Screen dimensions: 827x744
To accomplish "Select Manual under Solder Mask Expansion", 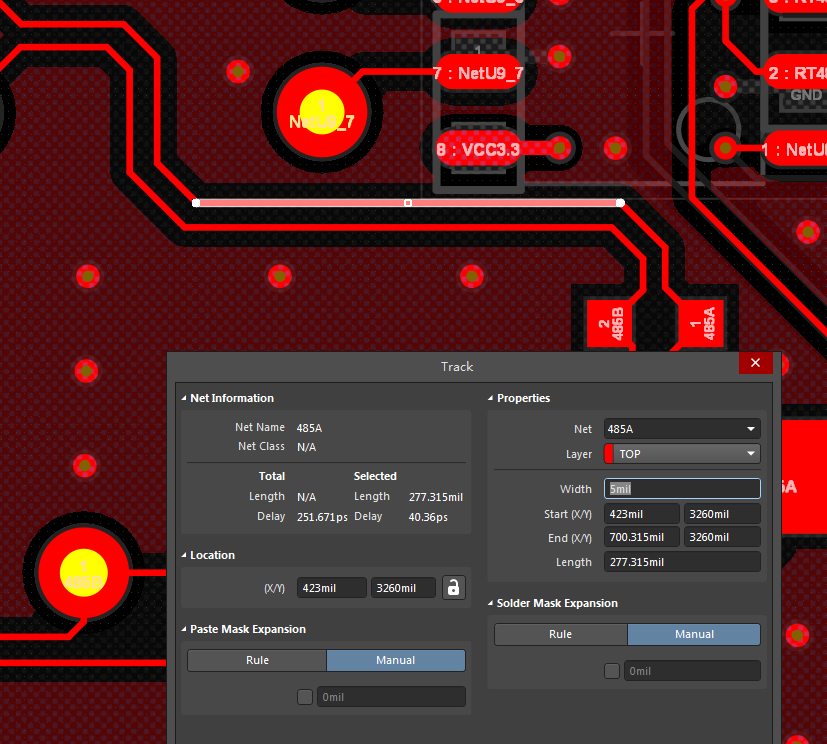I will pyautogui.click(x=694, y=634).
